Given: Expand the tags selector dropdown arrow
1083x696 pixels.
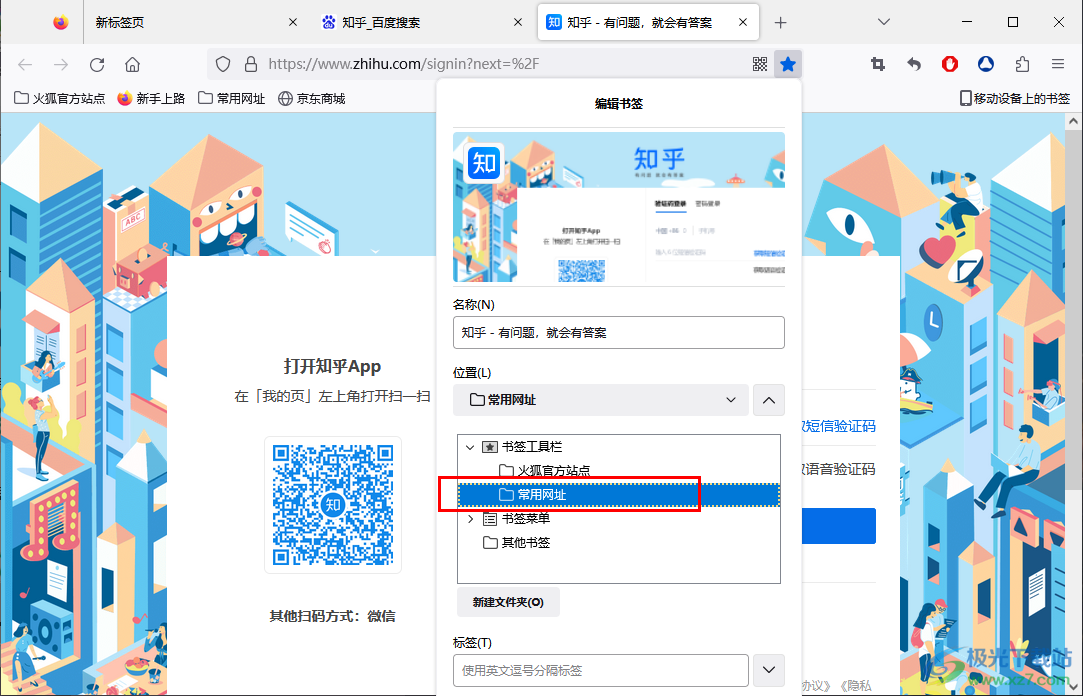Looking at the screenshot, I should 769,670.
